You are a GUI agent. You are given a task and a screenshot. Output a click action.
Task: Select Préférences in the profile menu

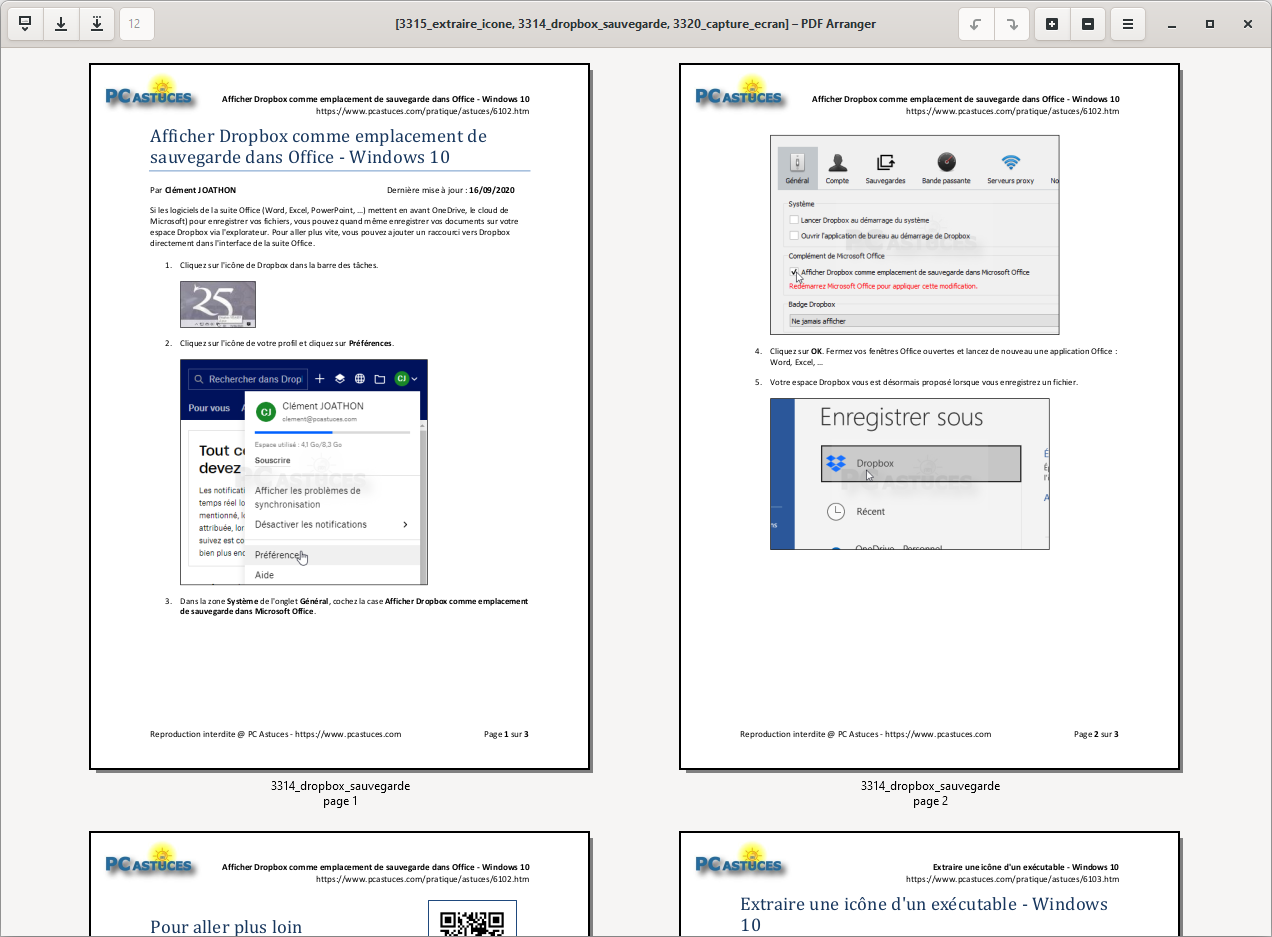[x=276, y=554]
